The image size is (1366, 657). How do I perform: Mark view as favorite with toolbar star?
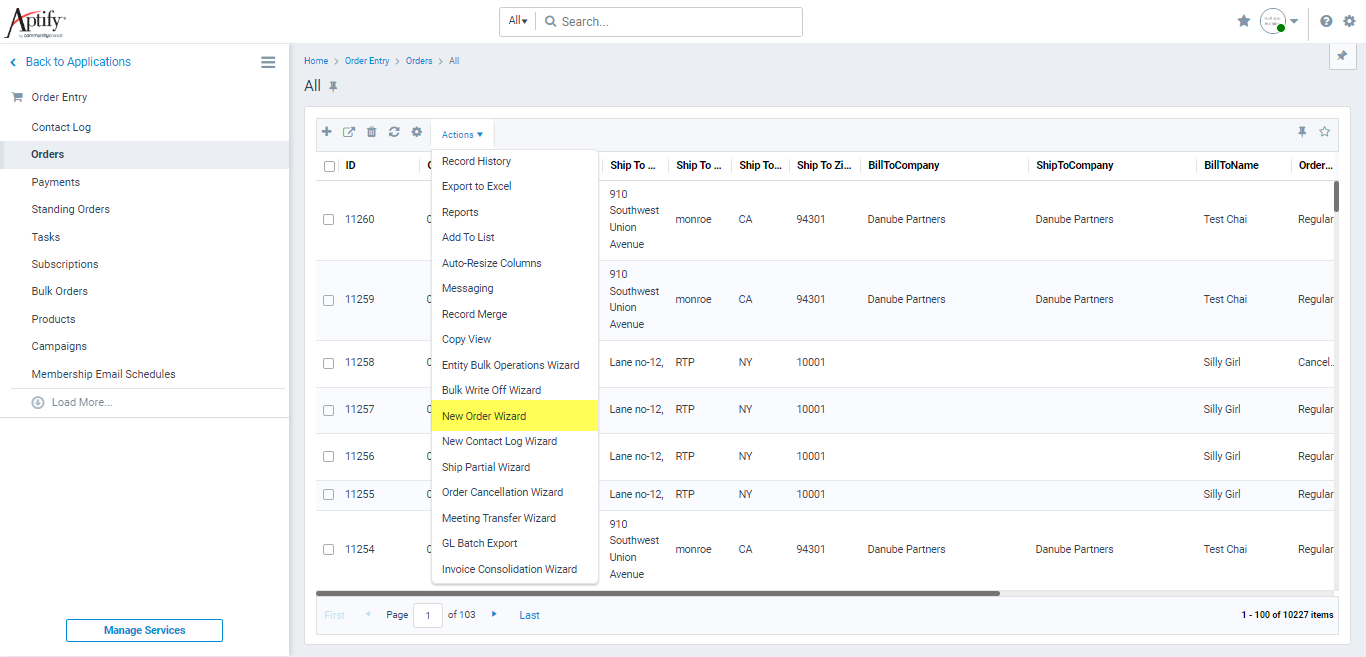point(1325,132)
